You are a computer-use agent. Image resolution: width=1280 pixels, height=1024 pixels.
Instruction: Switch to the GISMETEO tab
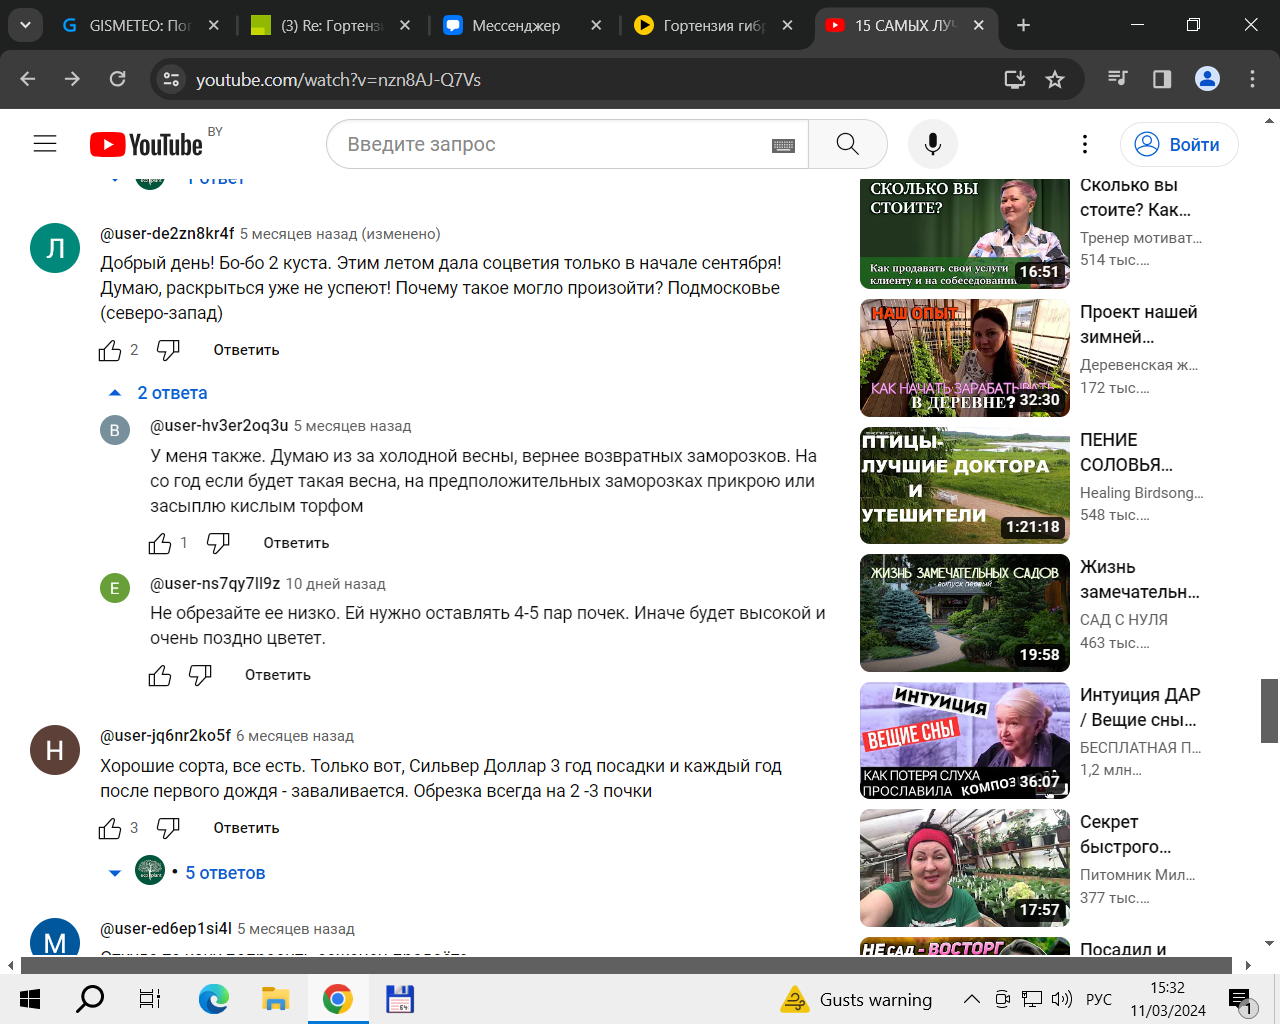pyautogui.click(x=140, y=25)
